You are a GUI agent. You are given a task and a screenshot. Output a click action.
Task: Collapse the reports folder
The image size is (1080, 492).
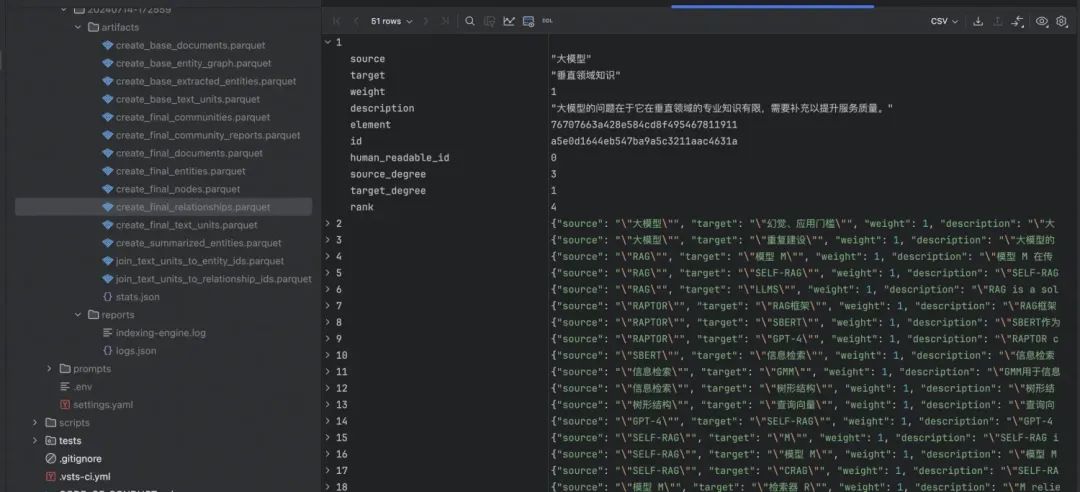pyautogui.click(x=78, y=315)
